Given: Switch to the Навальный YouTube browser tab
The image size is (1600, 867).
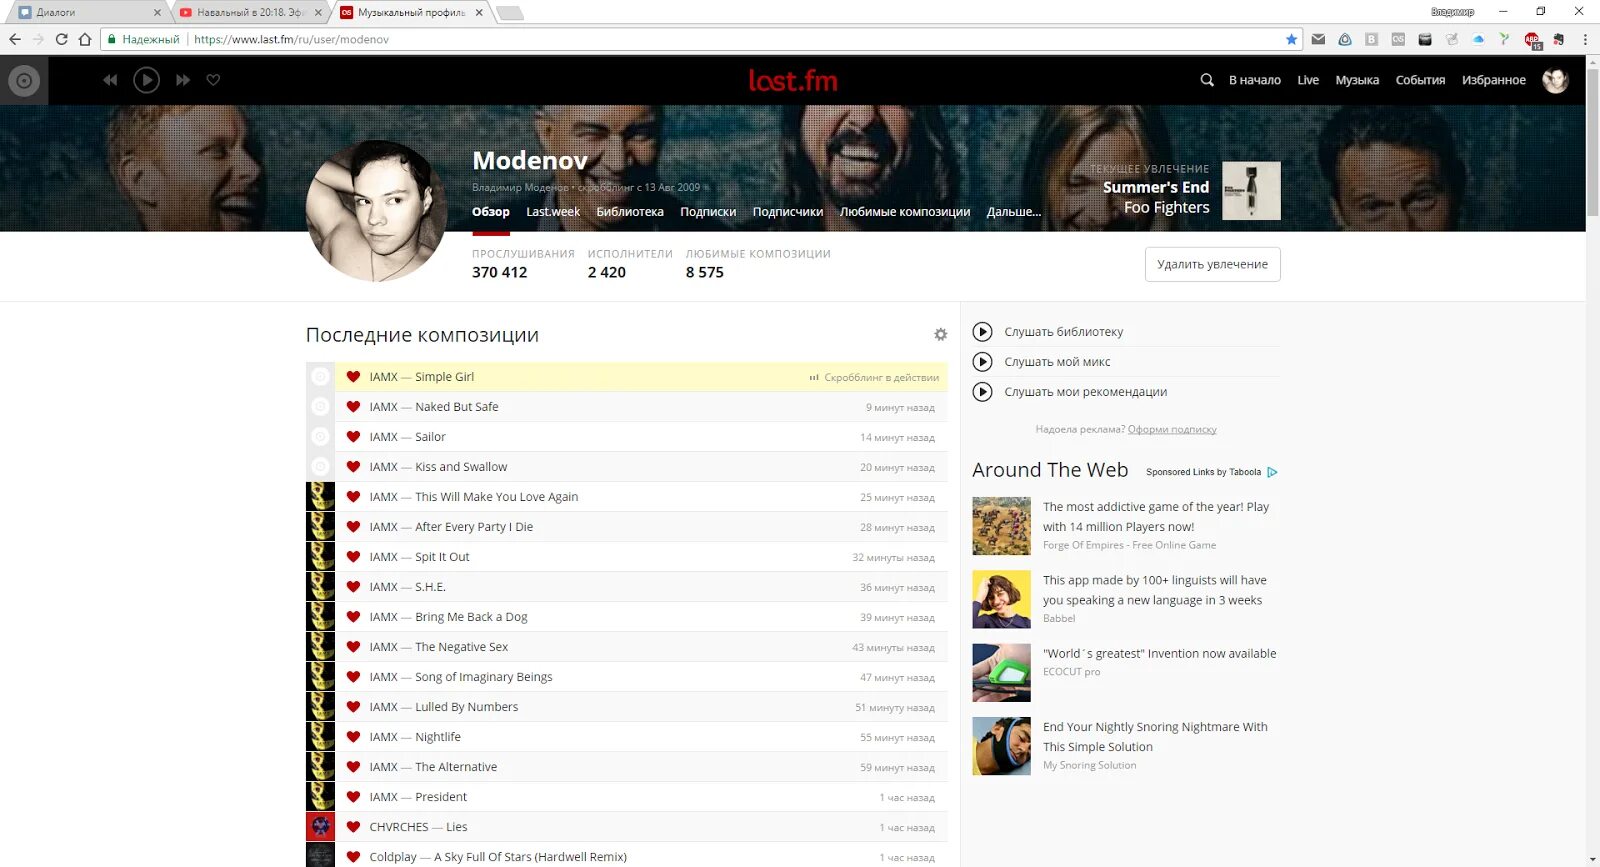Looking at the screenshot, I should click(250, 12).
